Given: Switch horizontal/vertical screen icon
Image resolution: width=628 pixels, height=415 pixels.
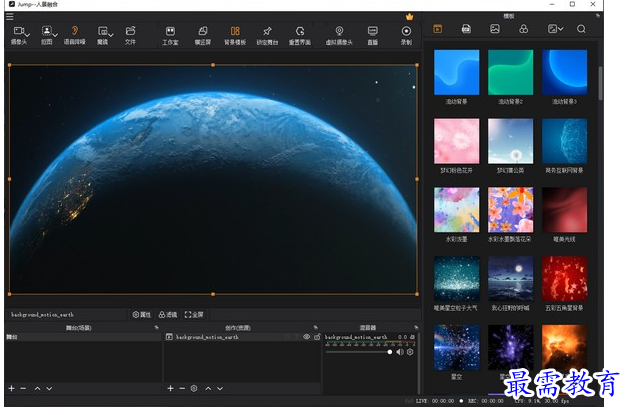Looking at the screenshot, I should point(203,31).
